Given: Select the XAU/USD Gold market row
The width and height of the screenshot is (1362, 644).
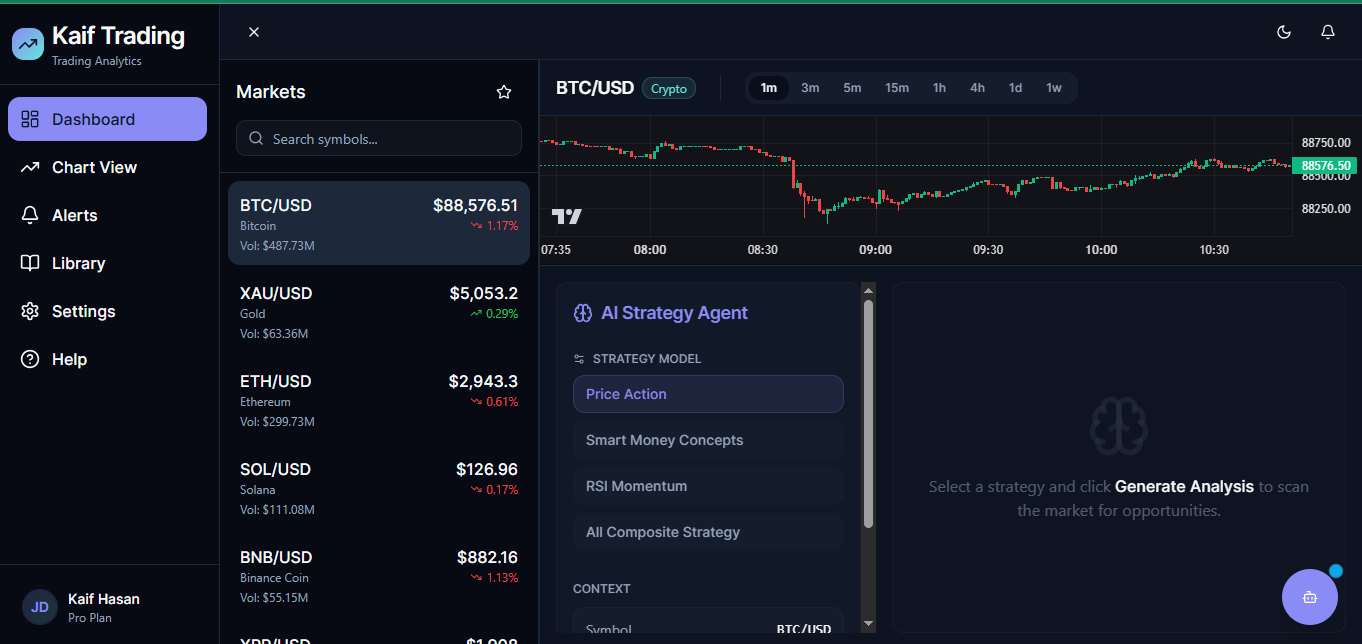Looking at the screenshot, I should coord(379,311).
